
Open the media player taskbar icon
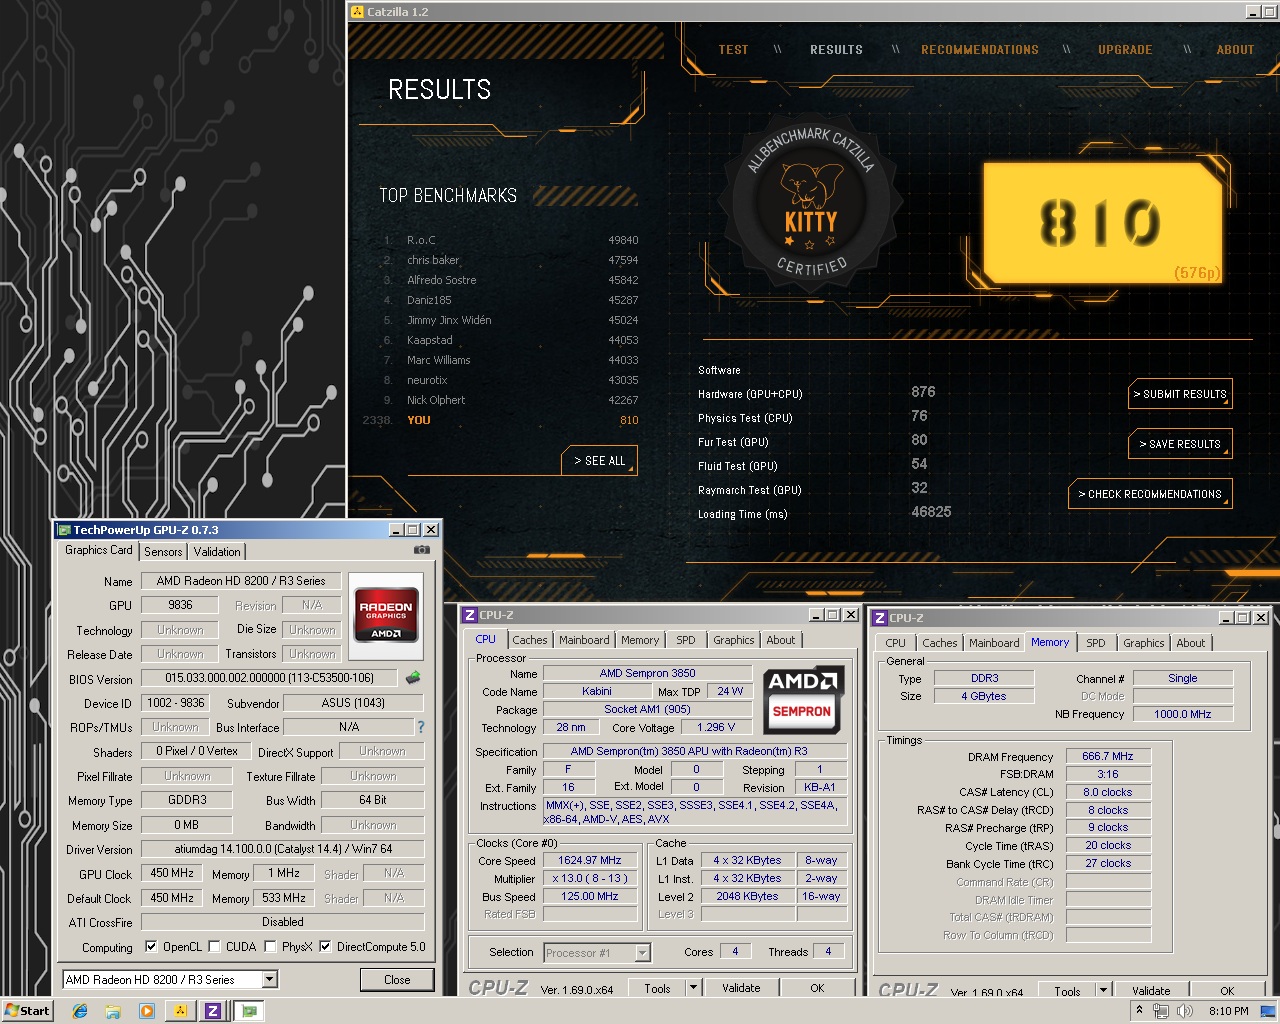click(x=147, y=1011)
